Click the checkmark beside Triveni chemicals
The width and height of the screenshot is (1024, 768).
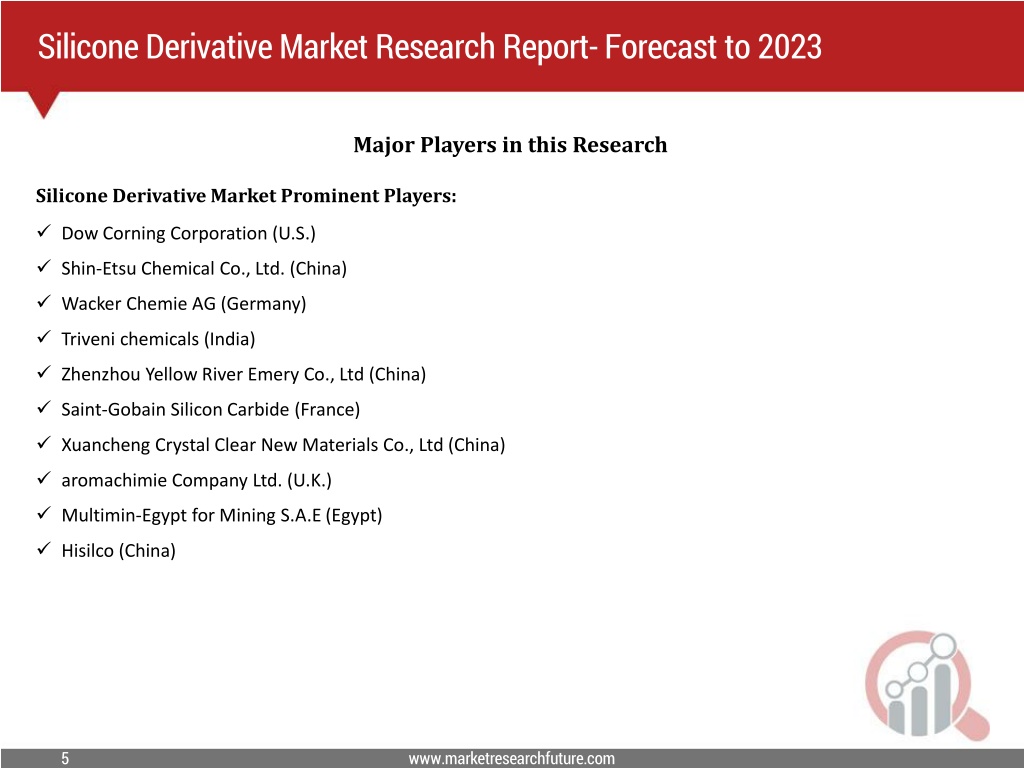tap(44, 337)
